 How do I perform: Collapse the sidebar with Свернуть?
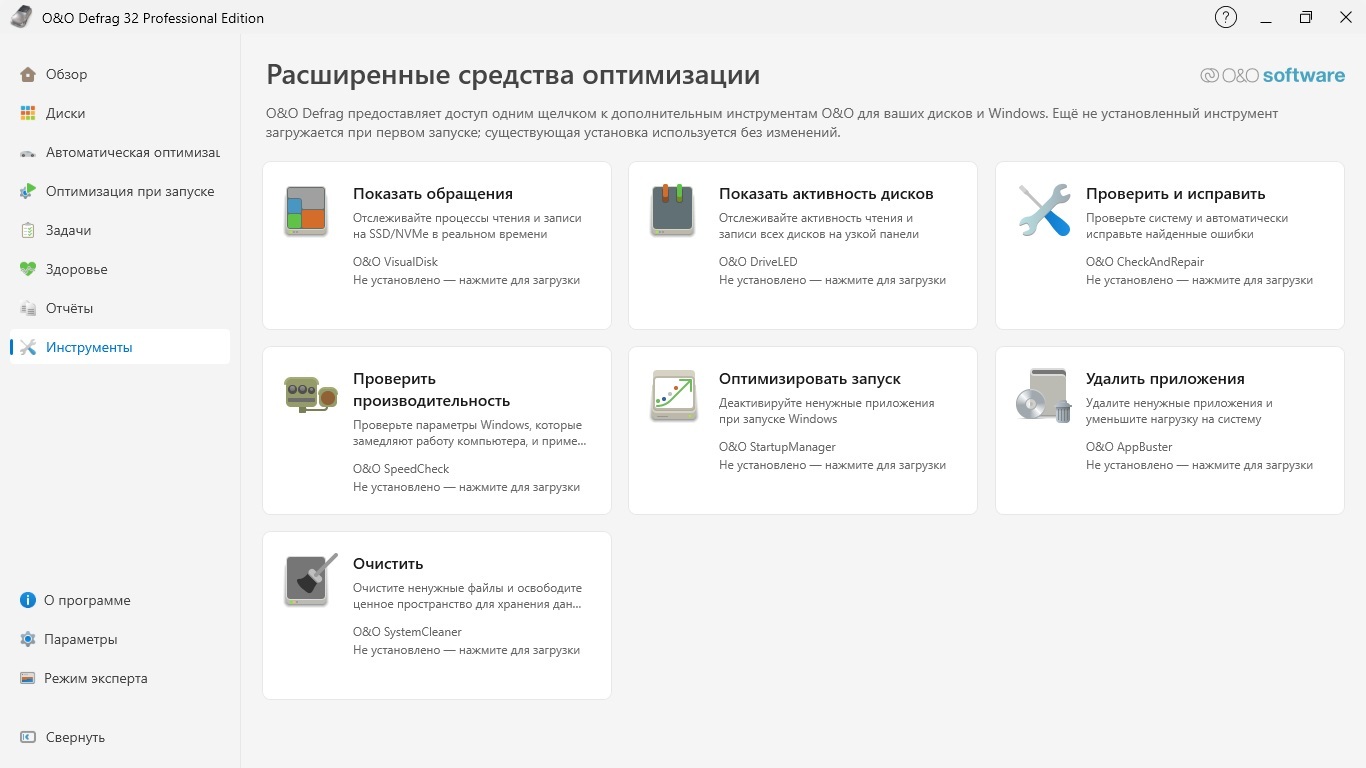point(120,737)
